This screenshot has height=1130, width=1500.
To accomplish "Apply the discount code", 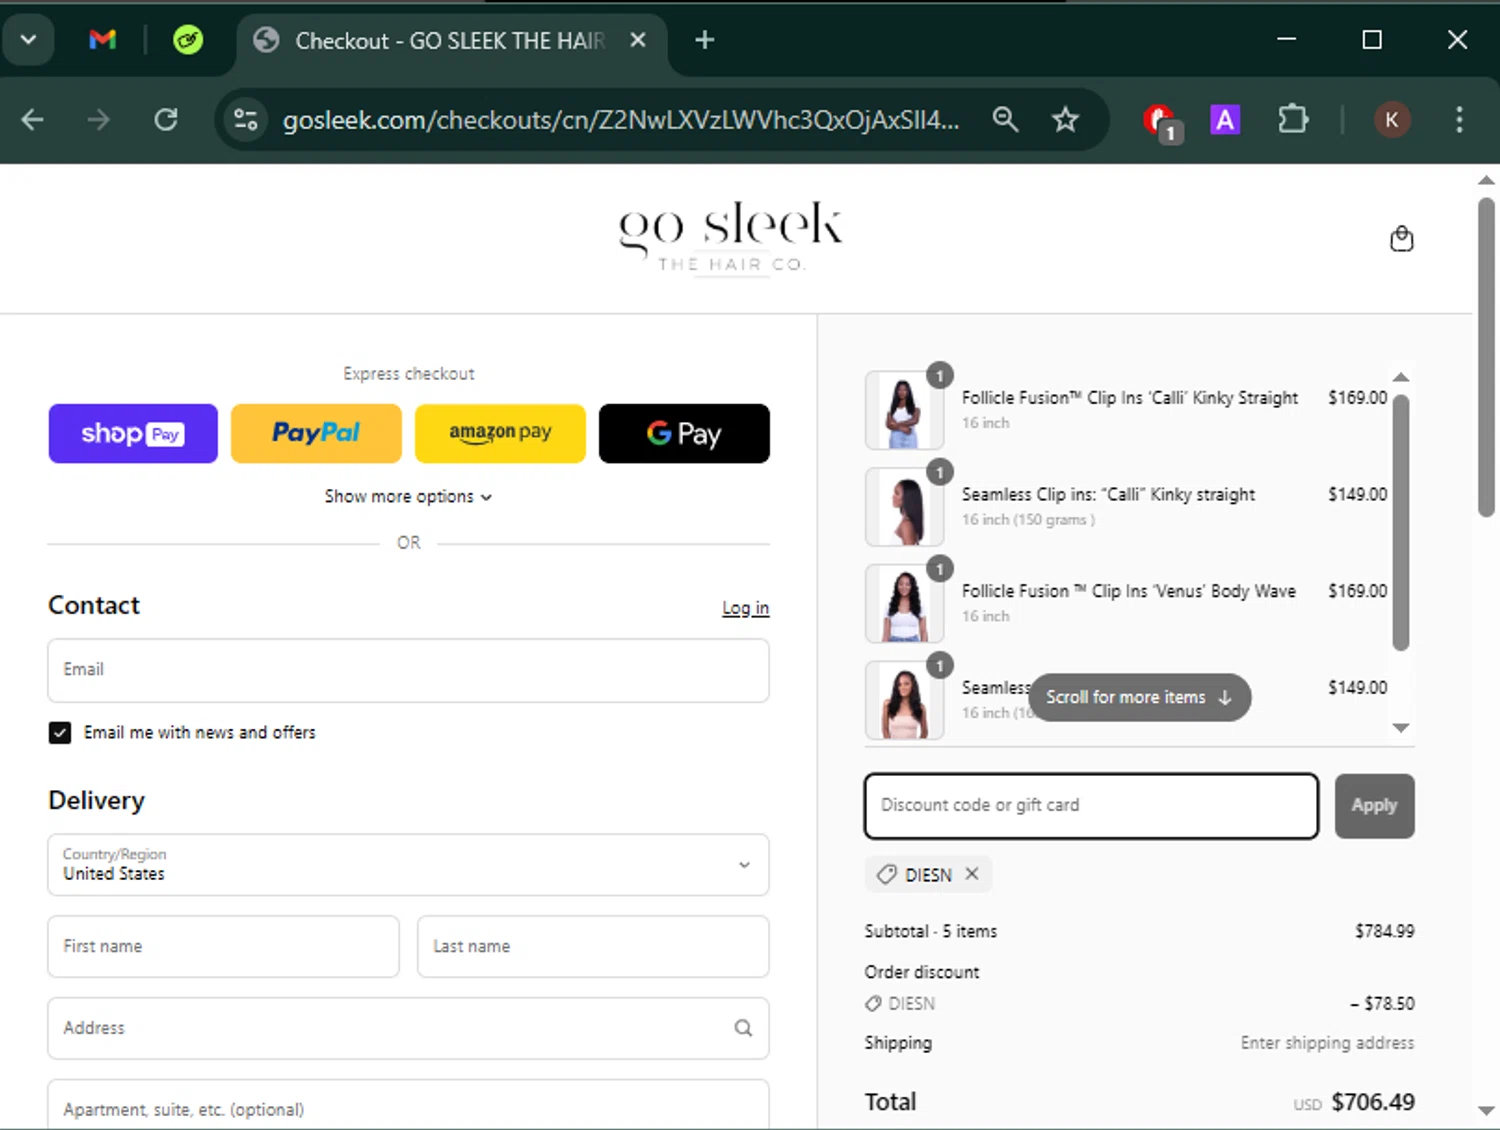I will coord(1374,806).
